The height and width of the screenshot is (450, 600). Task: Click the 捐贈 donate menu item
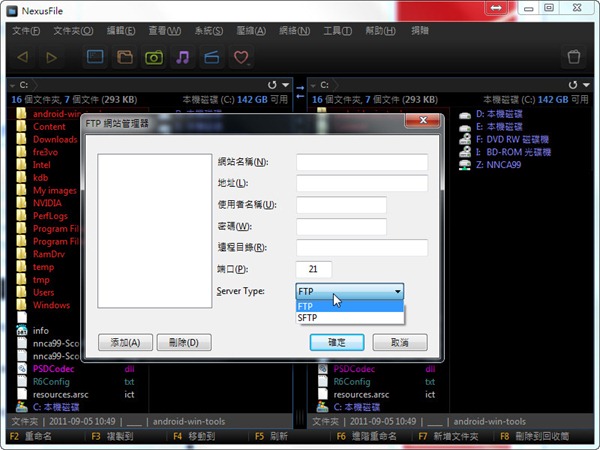click(x=420, y=31)
